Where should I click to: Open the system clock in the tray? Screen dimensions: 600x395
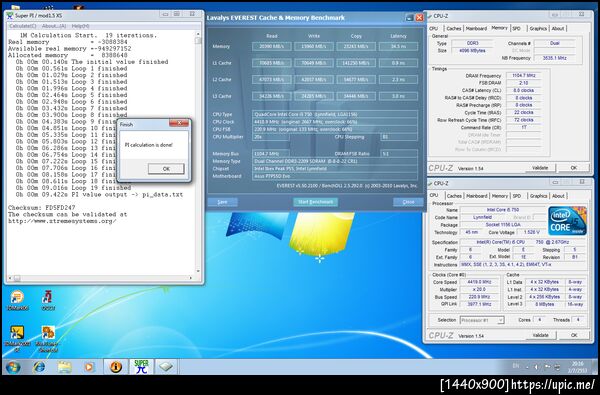[578, 367]
